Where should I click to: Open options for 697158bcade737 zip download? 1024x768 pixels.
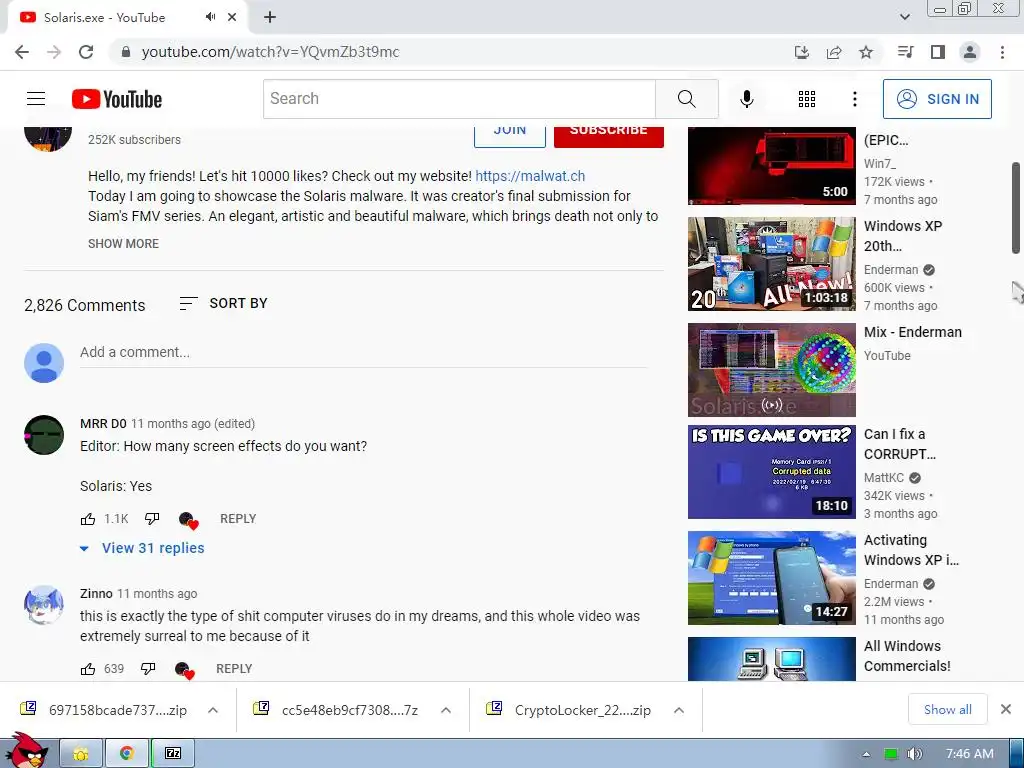click(x=213, y=710)
